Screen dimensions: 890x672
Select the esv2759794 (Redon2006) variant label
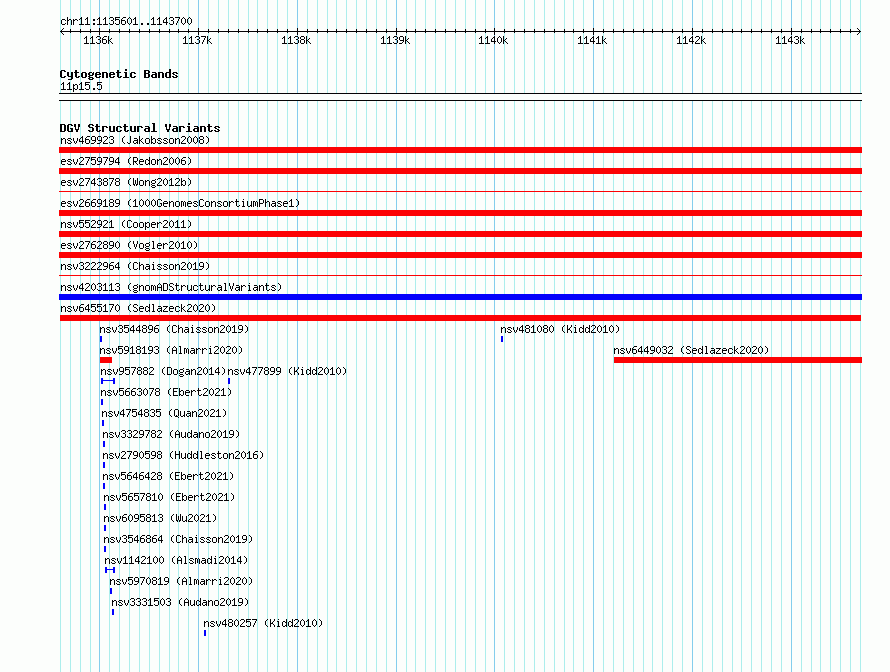point(126,161)
